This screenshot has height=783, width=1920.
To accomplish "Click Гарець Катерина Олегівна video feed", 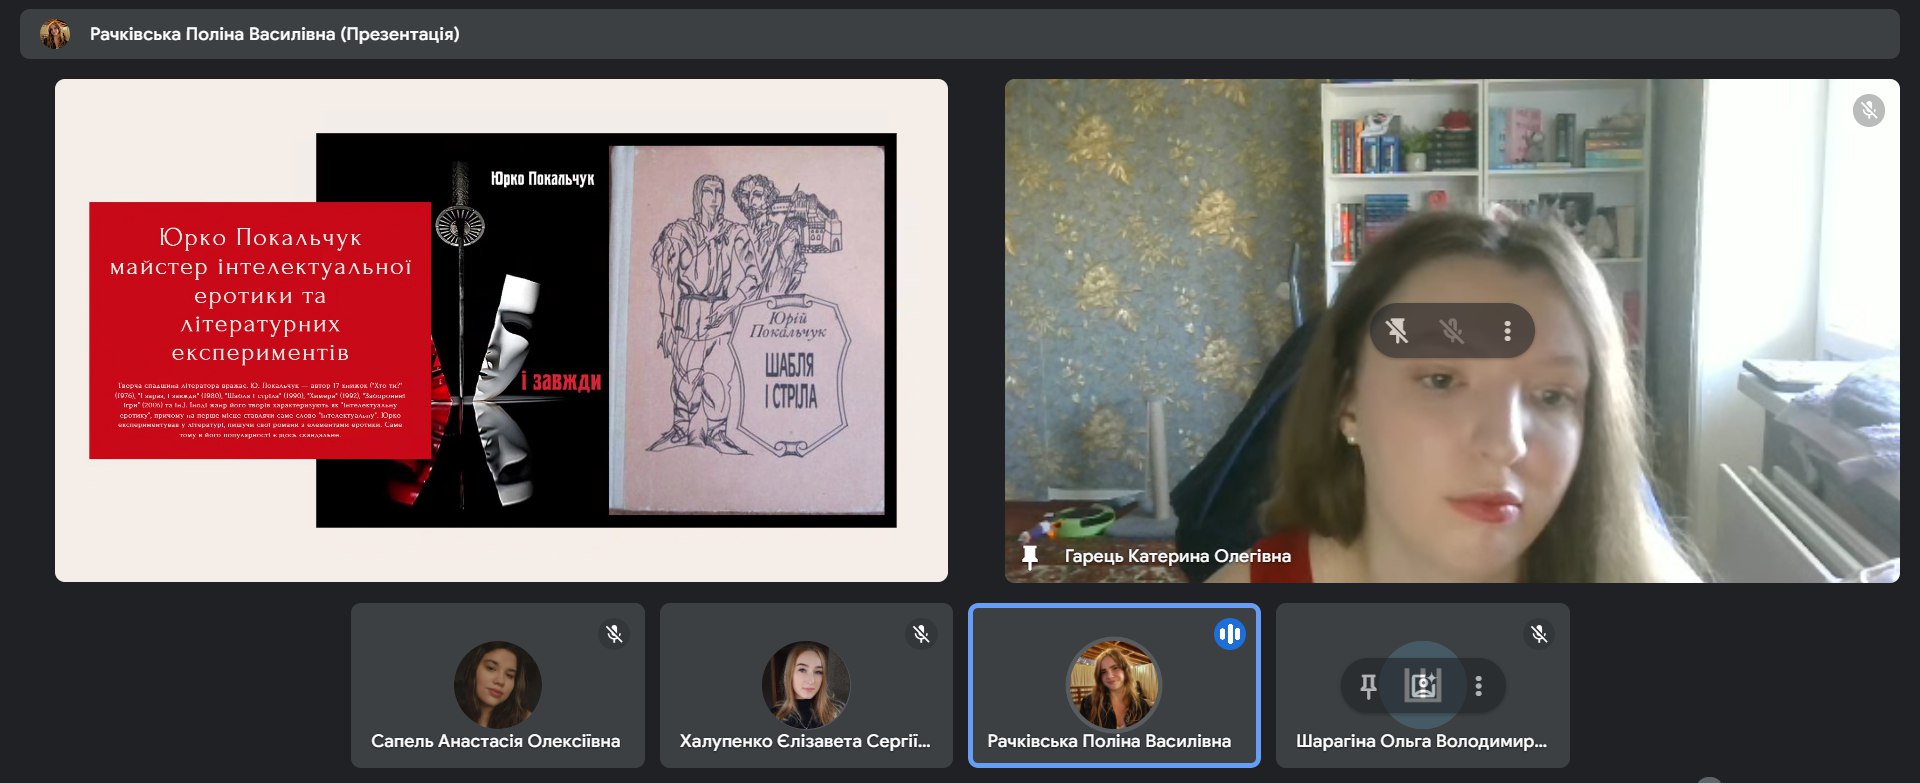I will point(1452,331).
